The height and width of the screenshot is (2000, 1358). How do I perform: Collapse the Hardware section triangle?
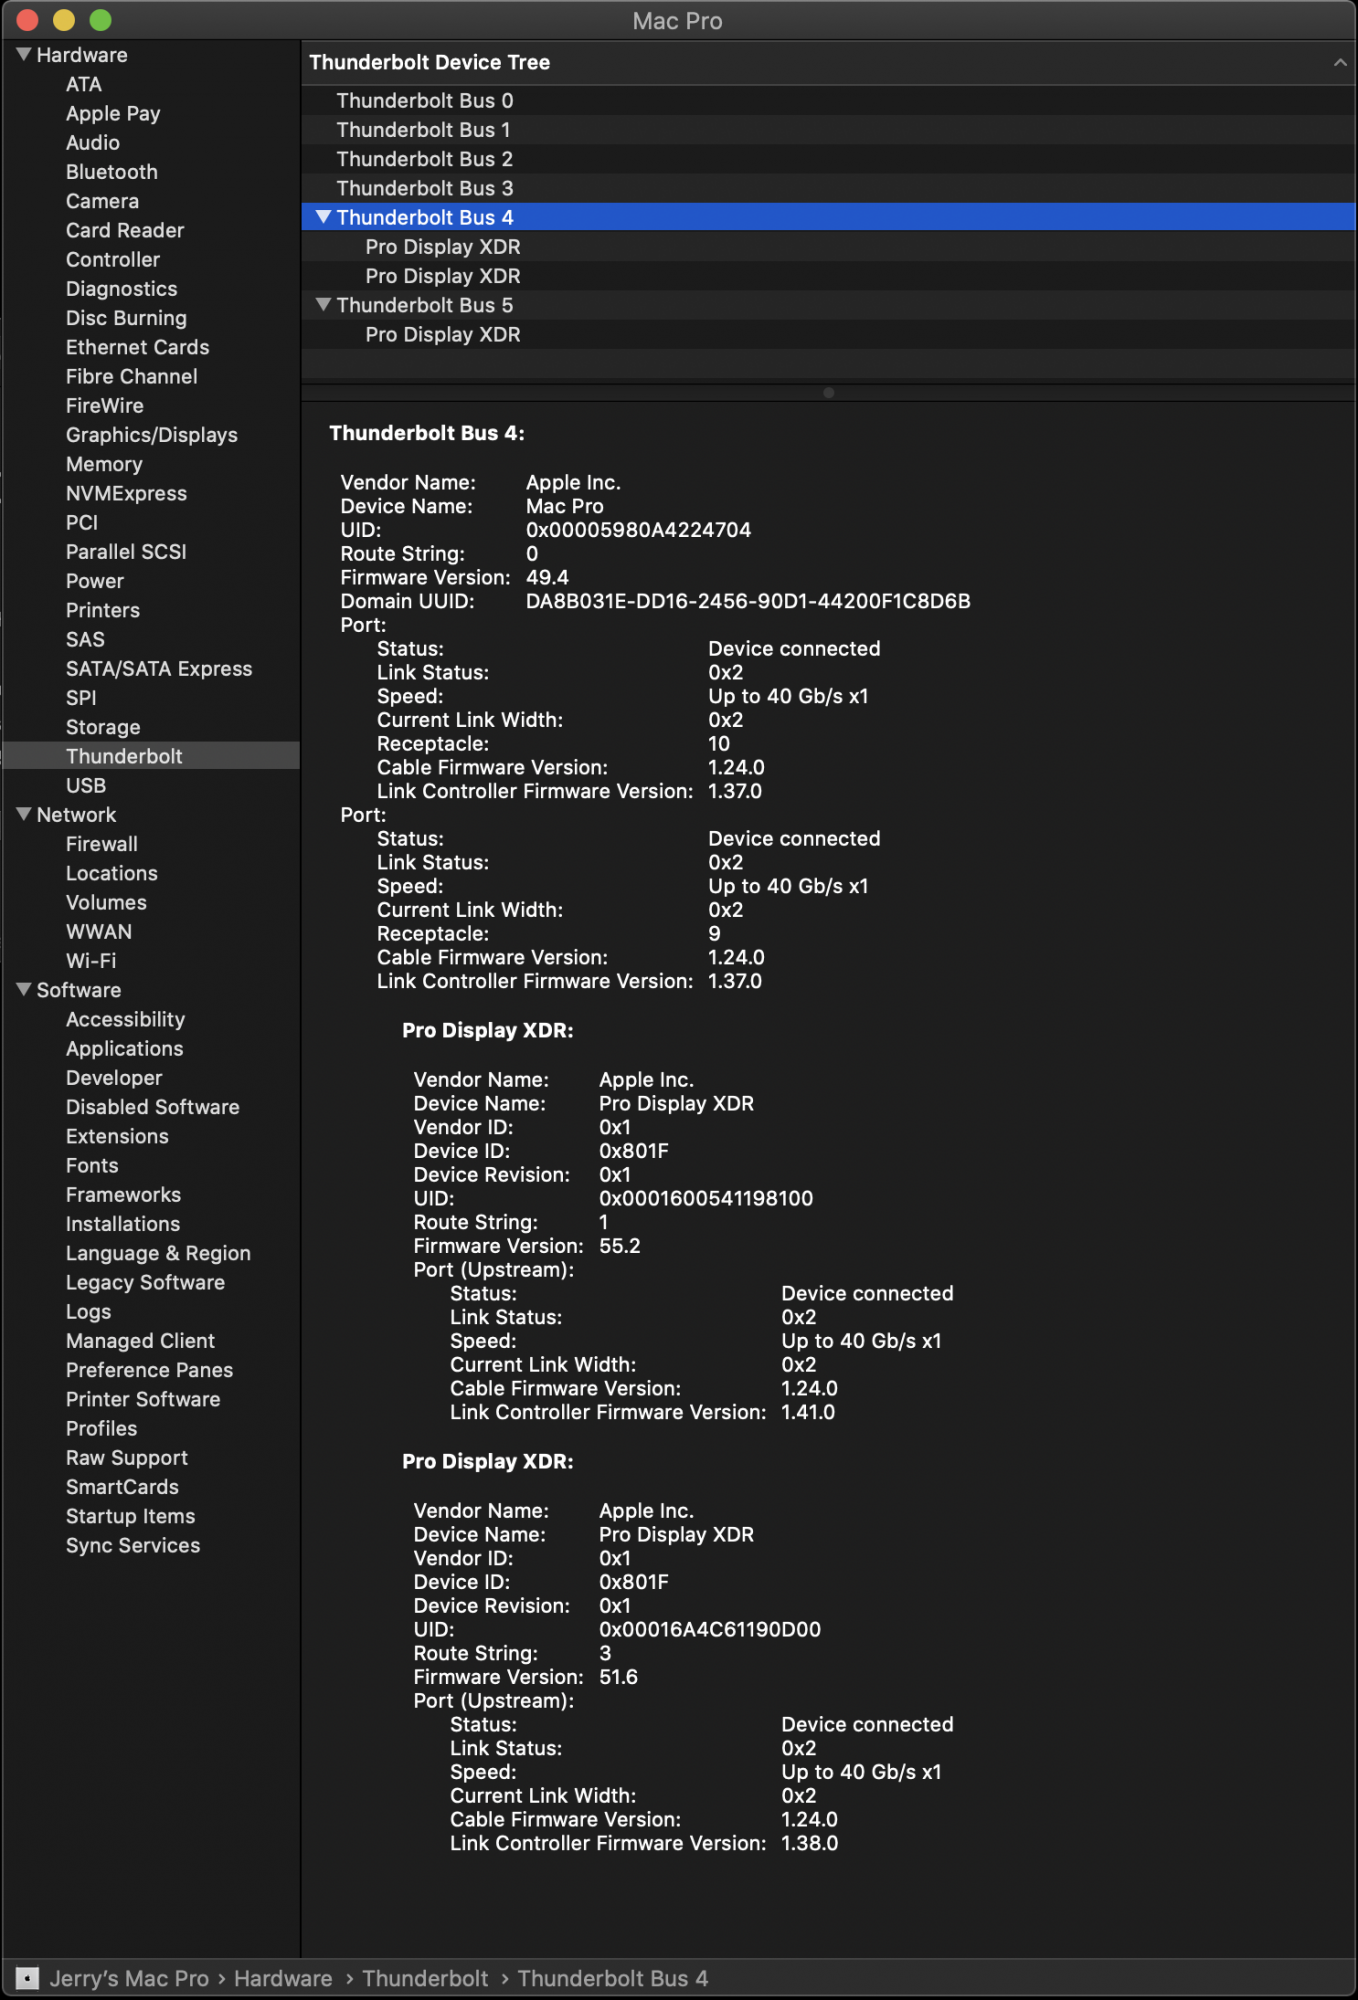pyautogui.click(x=24, y=54)
